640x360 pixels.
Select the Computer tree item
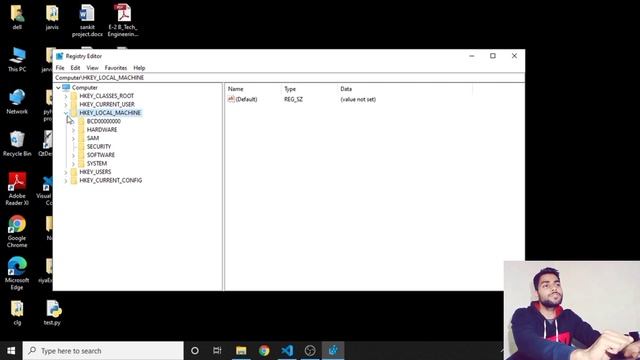84,88
